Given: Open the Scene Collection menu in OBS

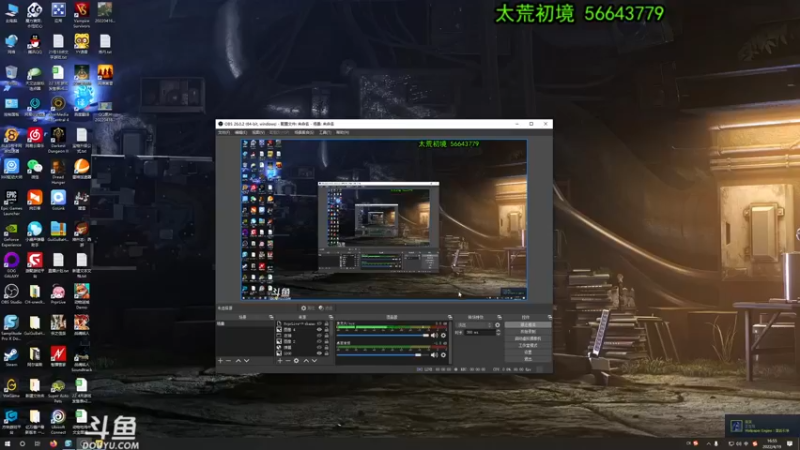Looking at the screenshot, I should tap(304, 132).
